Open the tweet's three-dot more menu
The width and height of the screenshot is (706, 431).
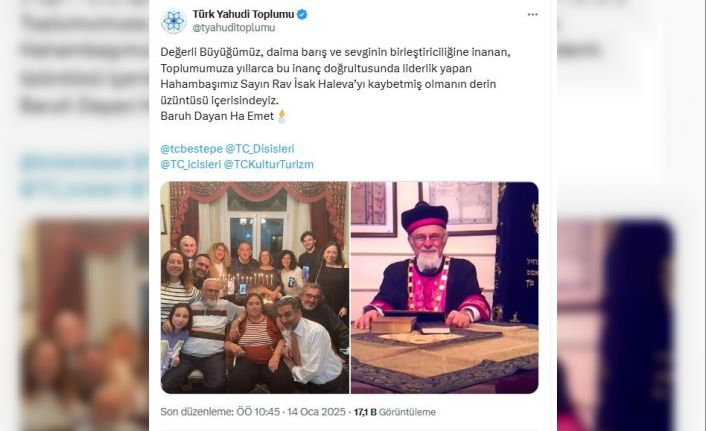(533, 15)
